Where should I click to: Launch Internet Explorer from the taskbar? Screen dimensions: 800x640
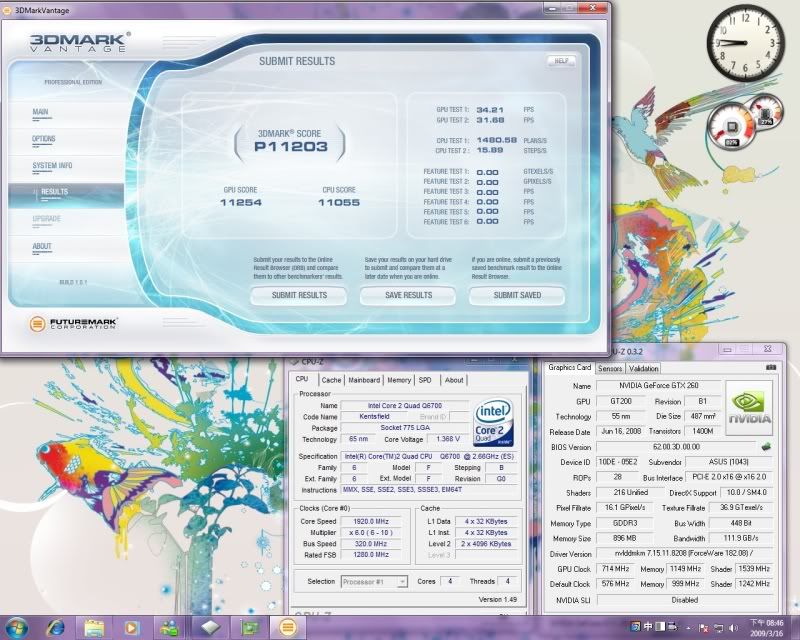(x=55, y=627)
